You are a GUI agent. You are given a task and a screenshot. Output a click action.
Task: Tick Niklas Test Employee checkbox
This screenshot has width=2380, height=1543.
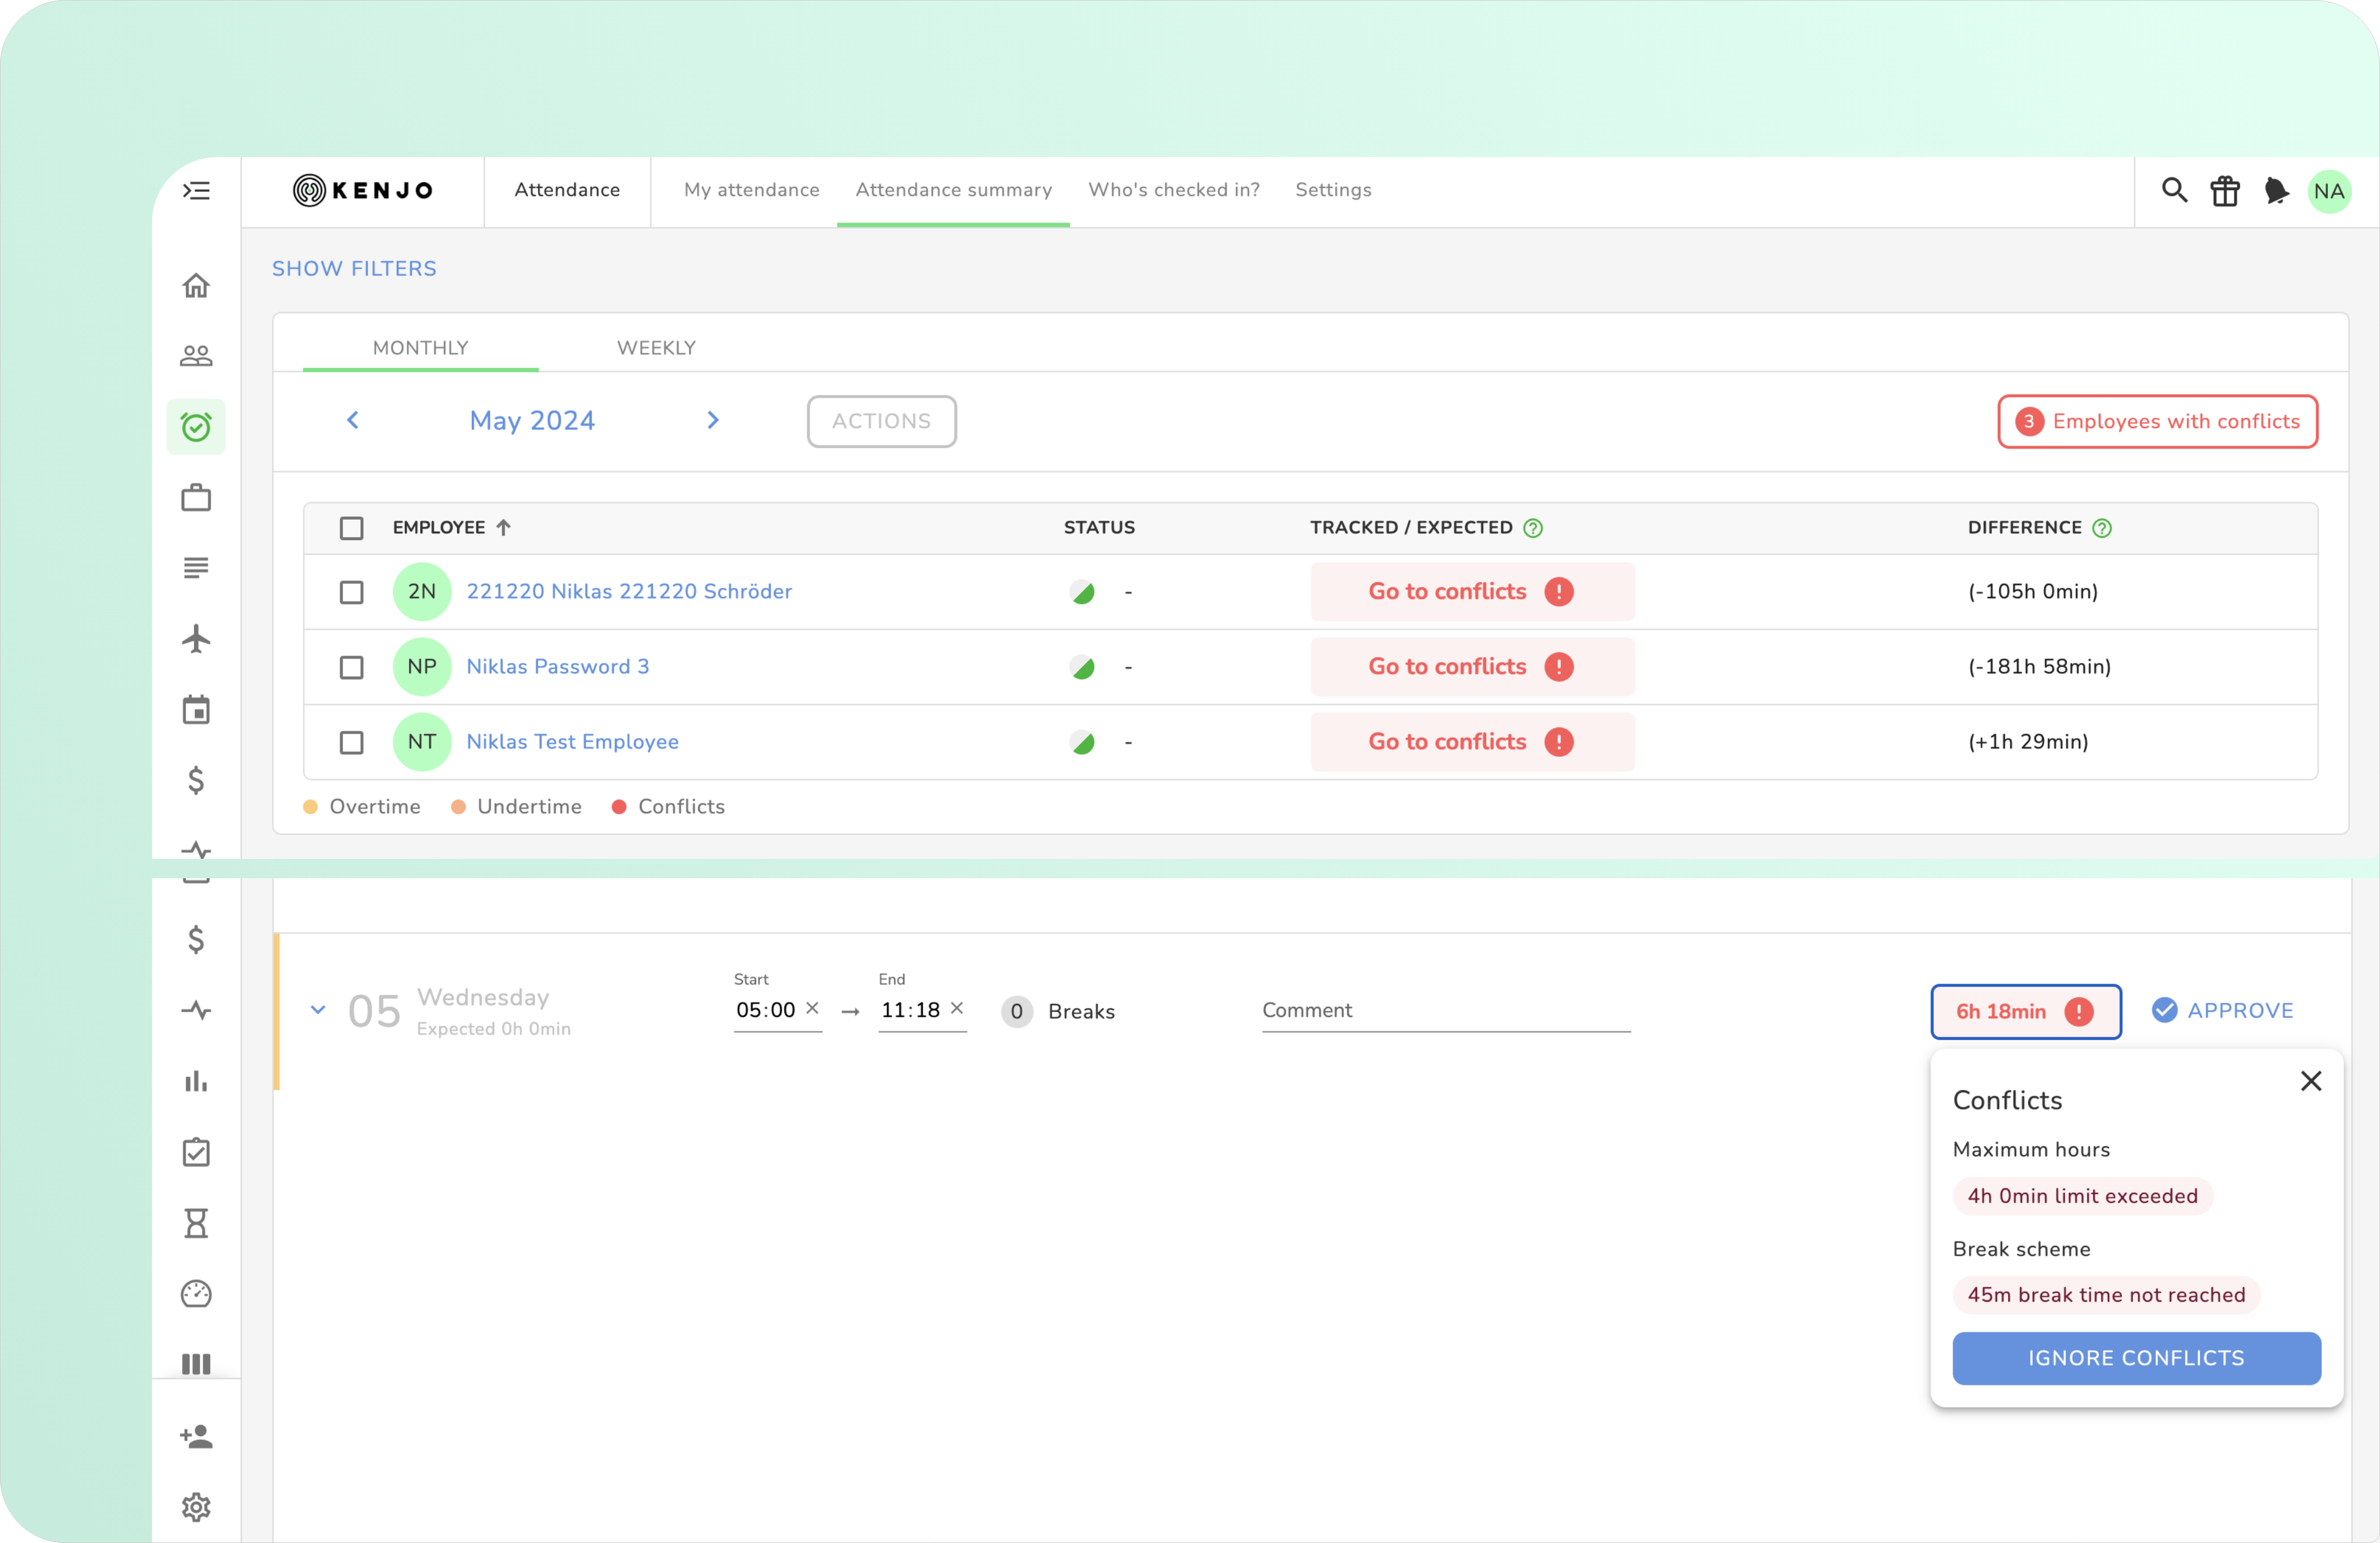(x=351, y=742)
